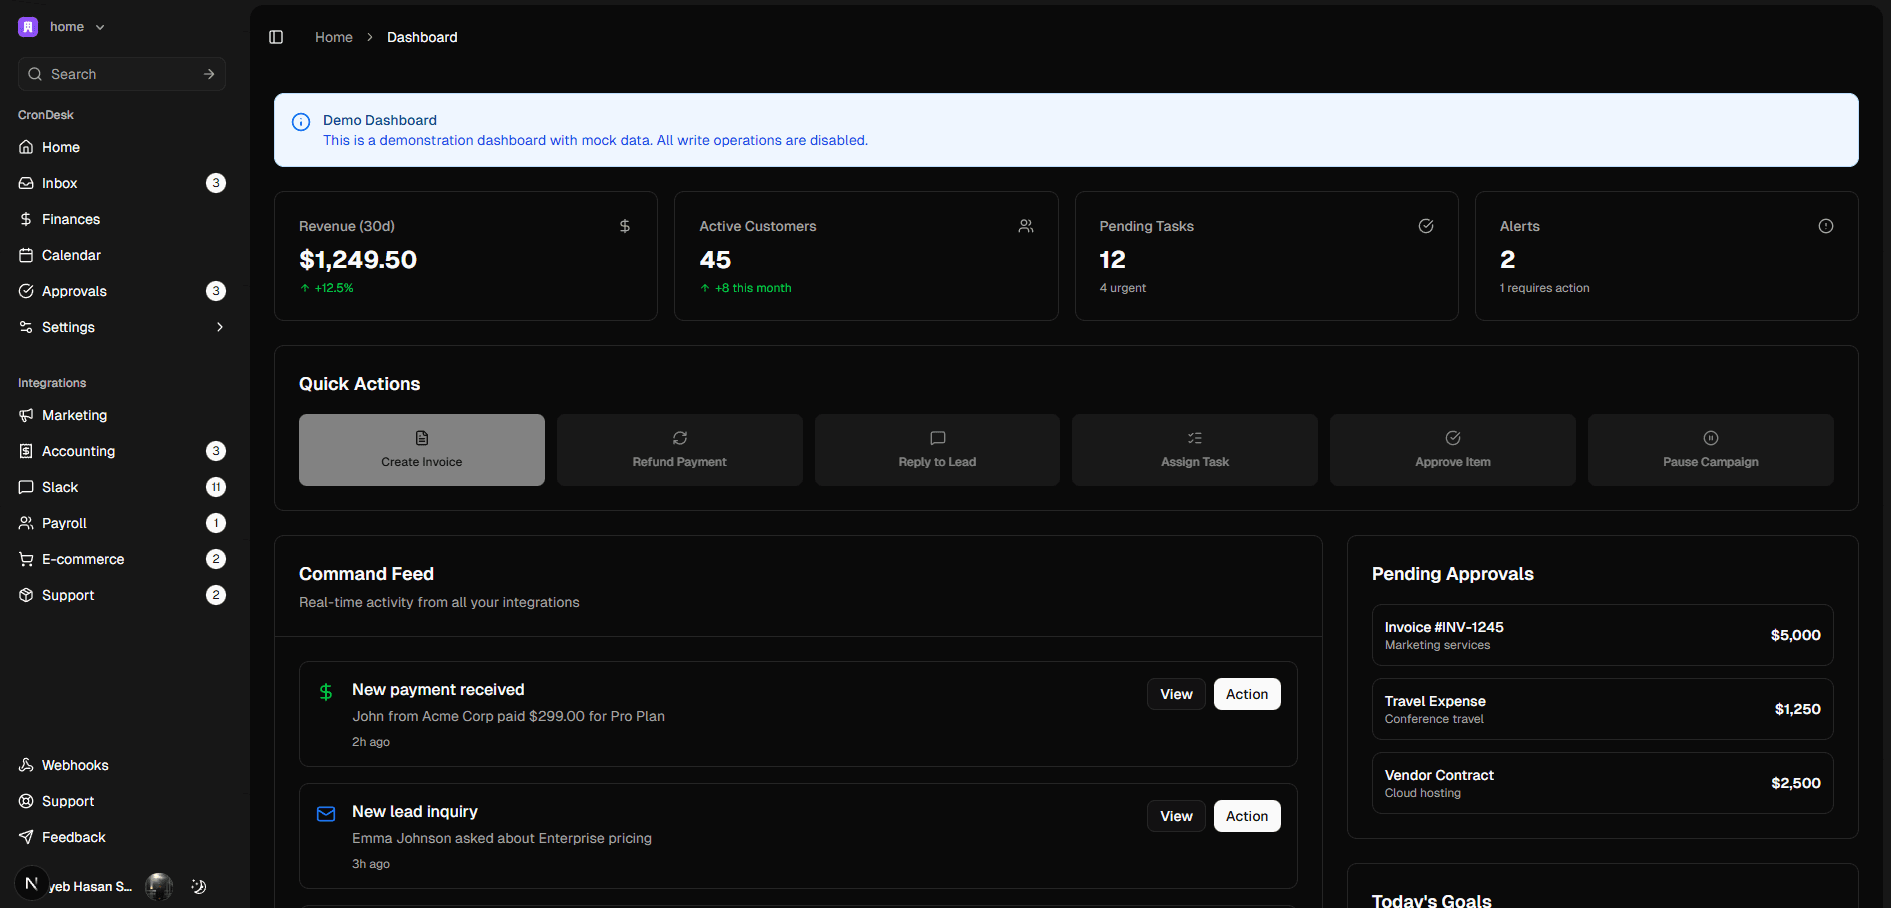Click the Payroll icon in the sidebar
This screenshot has height=908, width=1891.
(x=26, y=523)
